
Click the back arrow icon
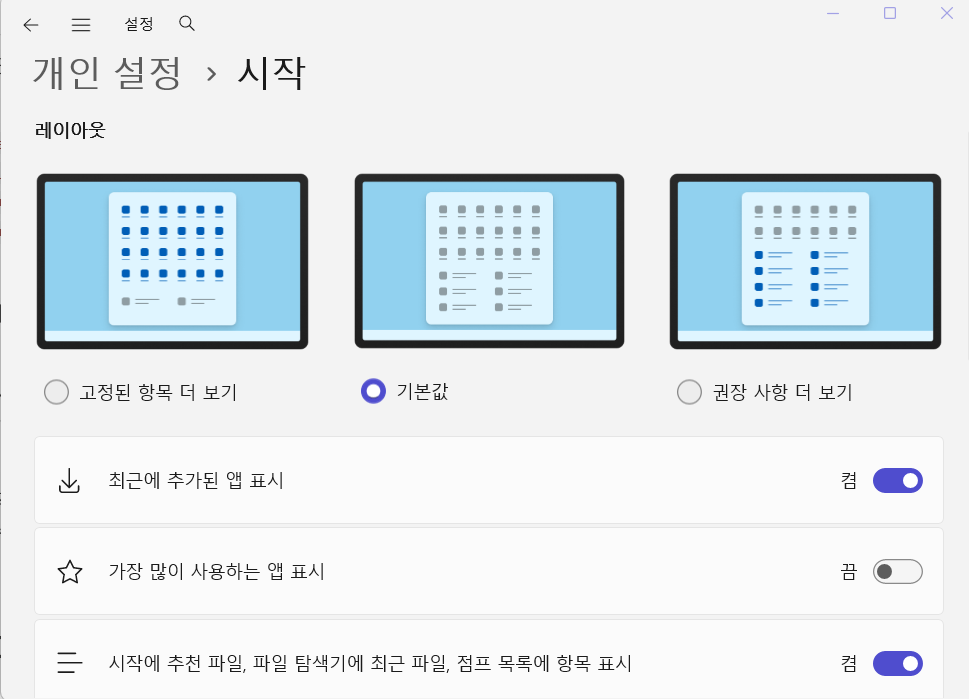(31, 25)
